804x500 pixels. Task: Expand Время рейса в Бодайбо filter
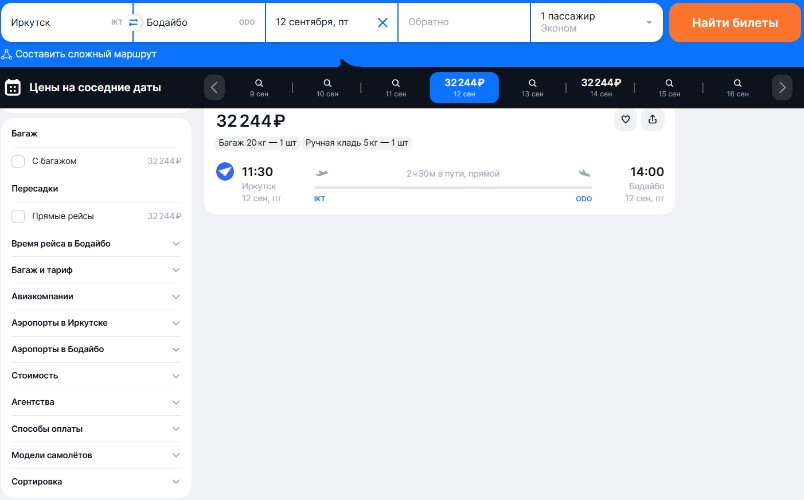click(96, 243)
